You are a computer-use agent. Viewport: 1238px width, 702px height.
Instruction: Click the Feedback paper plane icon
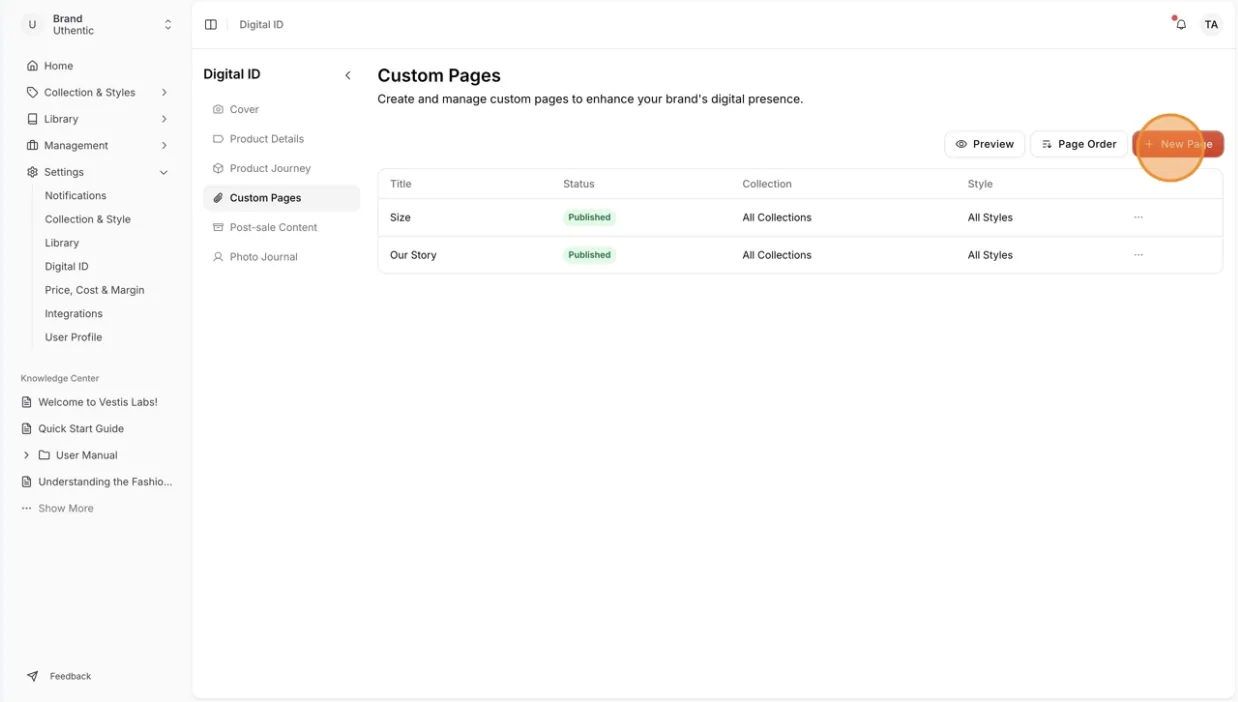[x=33, y=676]
